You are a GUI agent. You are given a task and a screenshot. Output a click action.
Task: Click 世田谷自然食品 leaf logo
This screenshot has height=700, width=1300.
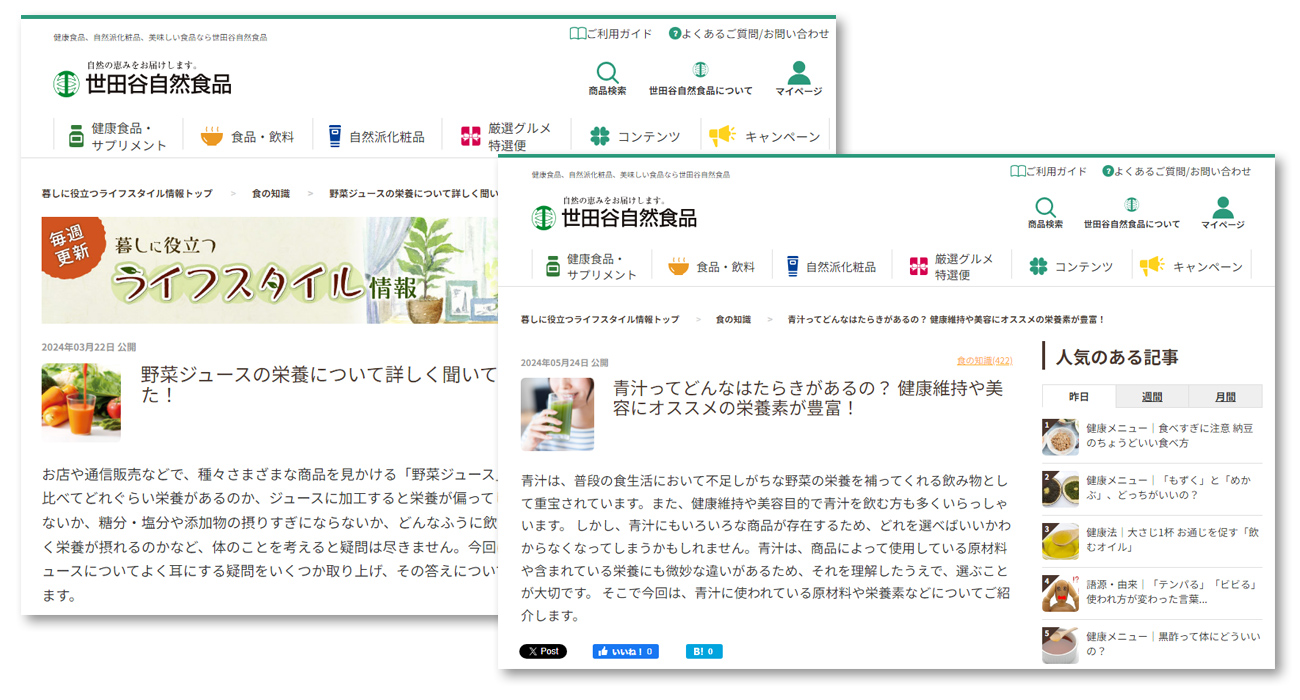pyautogui.click(x=545, y=216)
